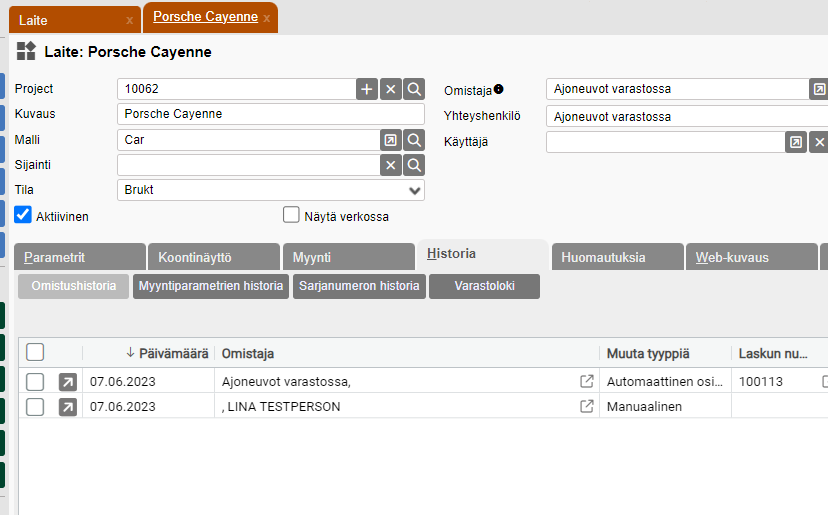Select all rows with the header checkbox
The height and width of the screenshot is (515, 828).
point(35,352)
